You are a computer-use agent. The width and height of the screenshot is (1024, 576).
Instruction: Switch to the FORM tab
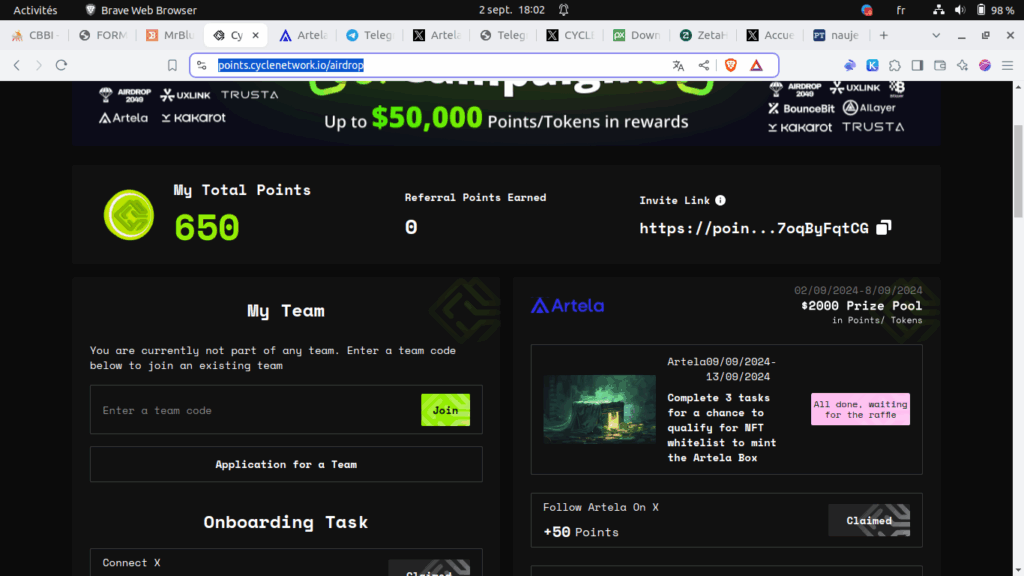(103, 35)
